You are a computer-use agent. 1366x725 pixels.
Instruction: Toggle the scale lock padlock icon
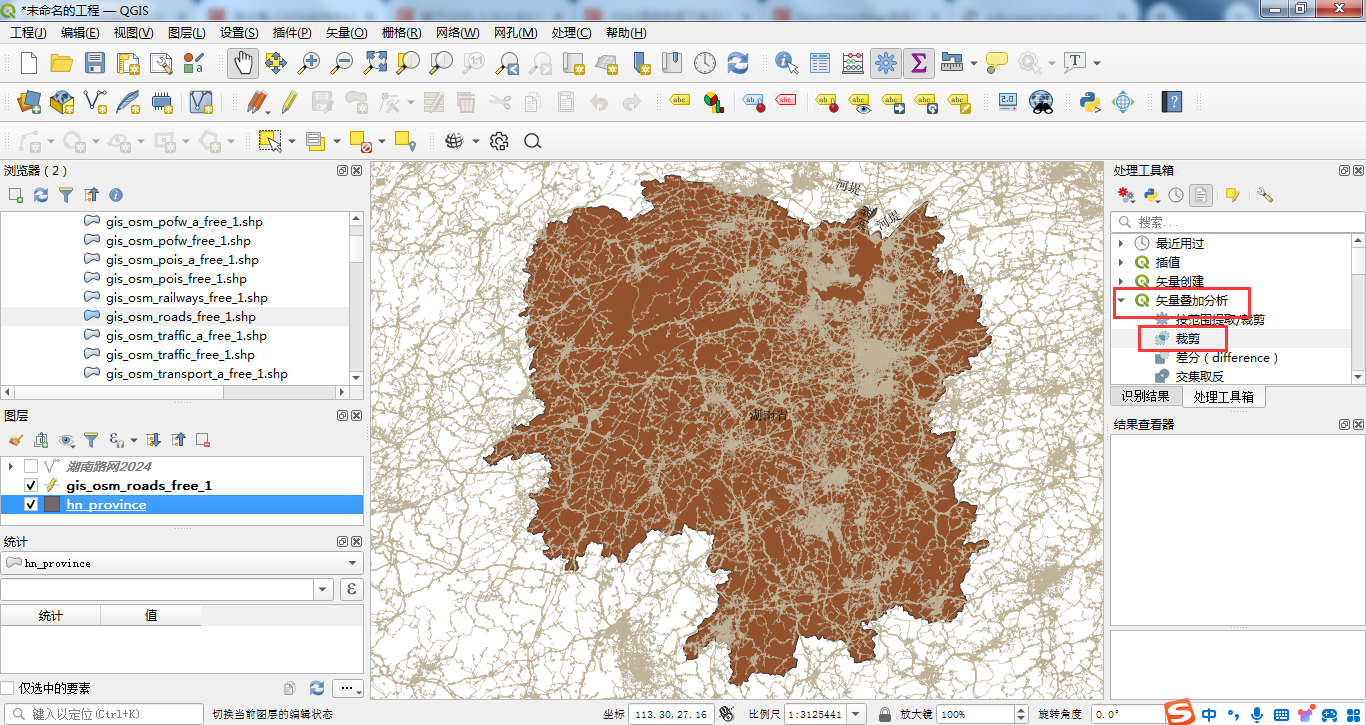point(884,715)
